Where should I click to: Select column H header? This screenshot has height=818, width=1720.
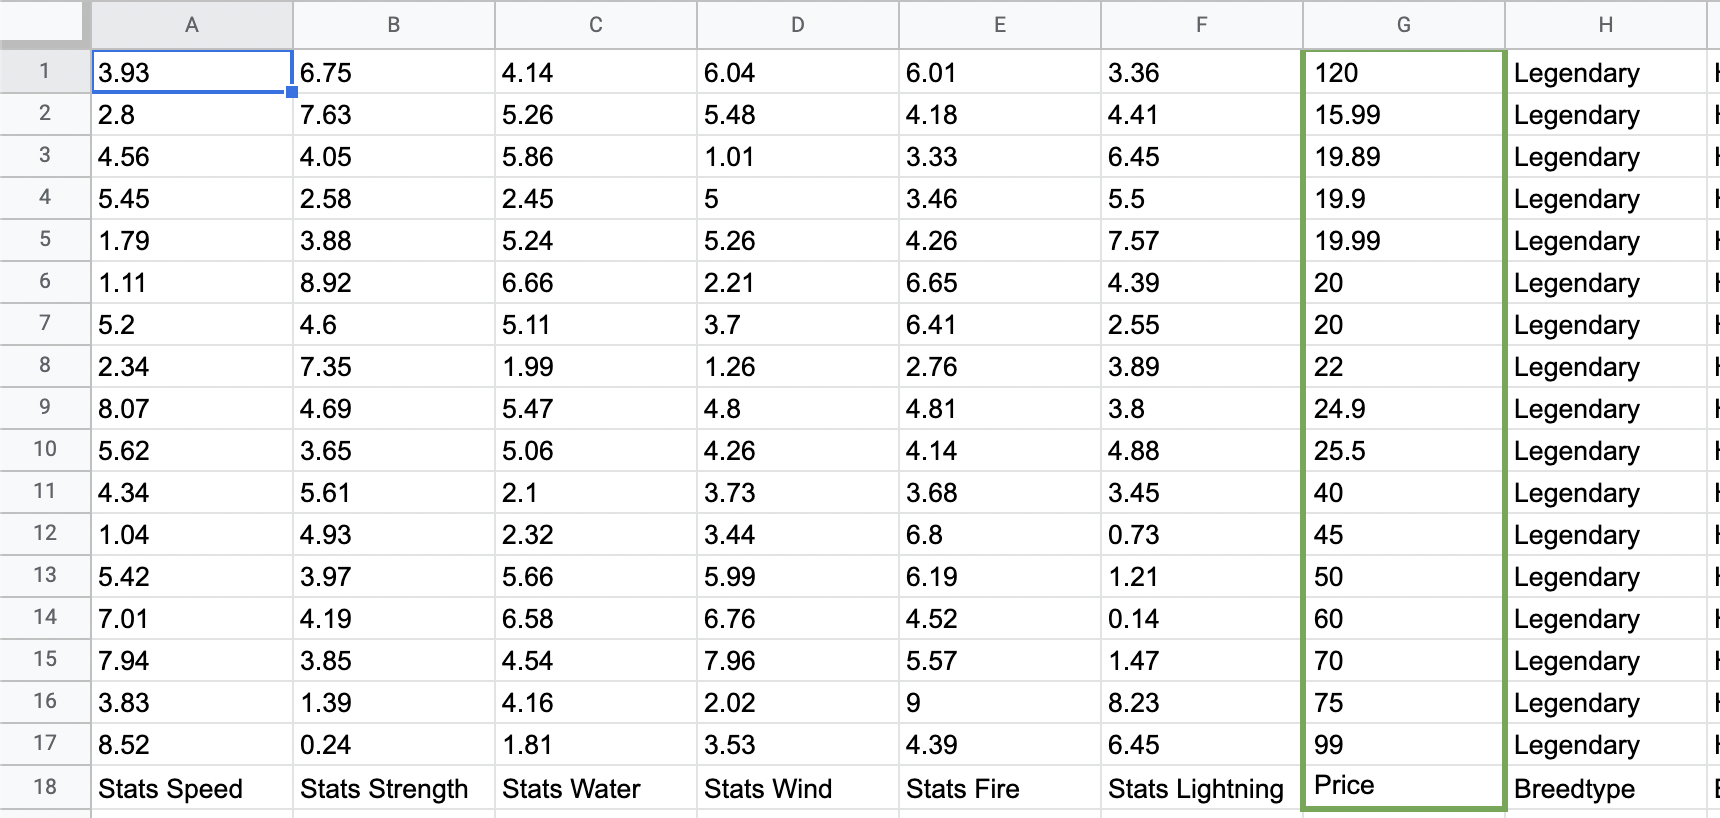(1606, 25)
